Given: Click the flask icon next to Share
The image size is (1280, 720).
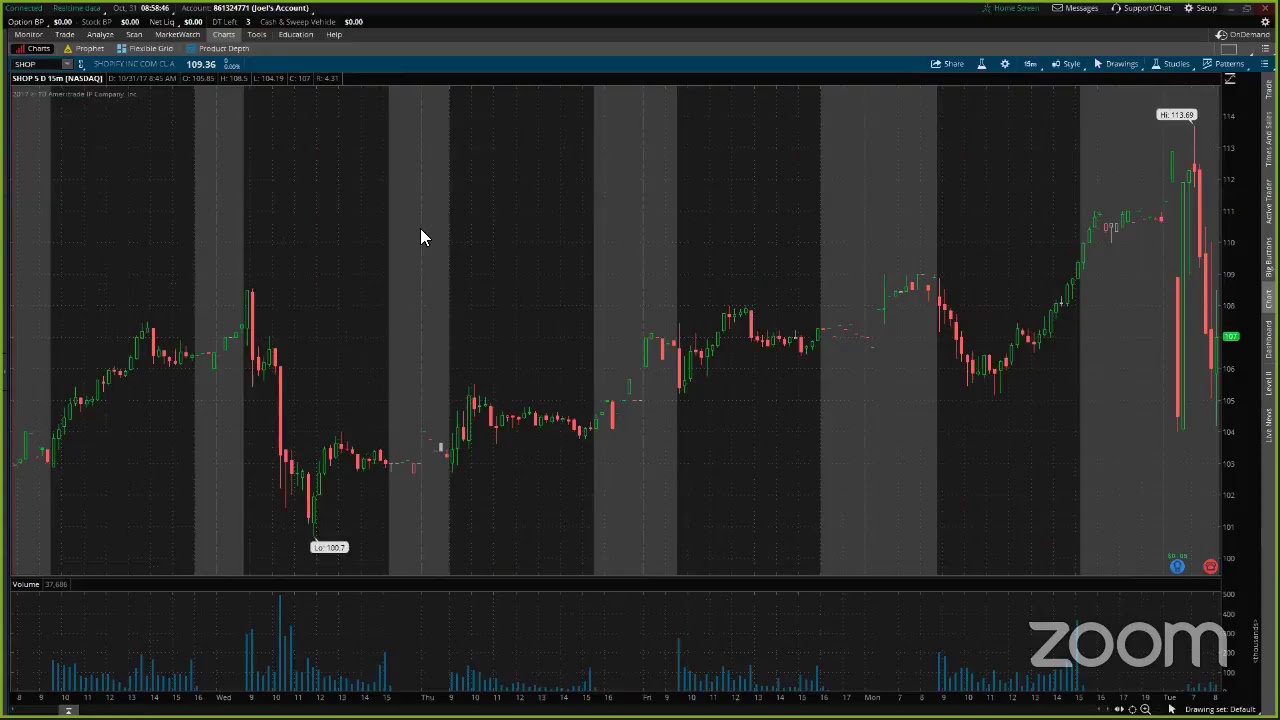Looking at the screenshot, I should point(982,64).
